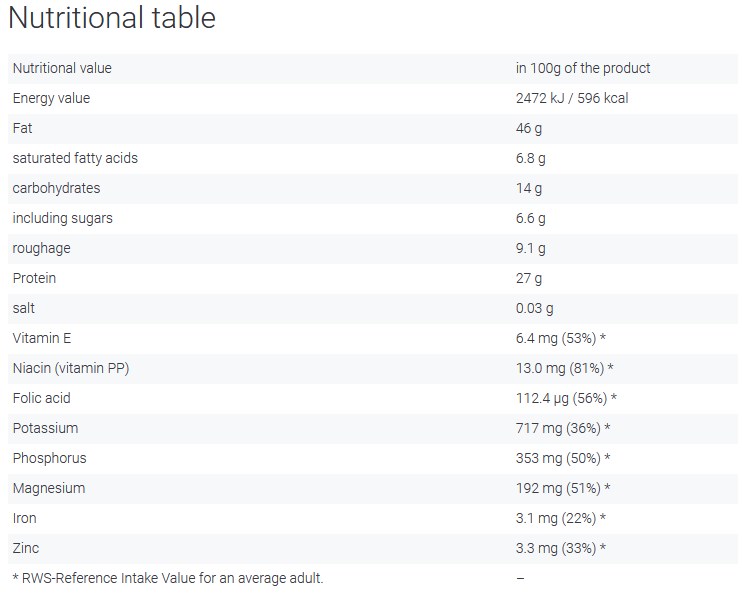Select the in 100g of the product header
Screen dimensions: 742x599
coord(583,69)
